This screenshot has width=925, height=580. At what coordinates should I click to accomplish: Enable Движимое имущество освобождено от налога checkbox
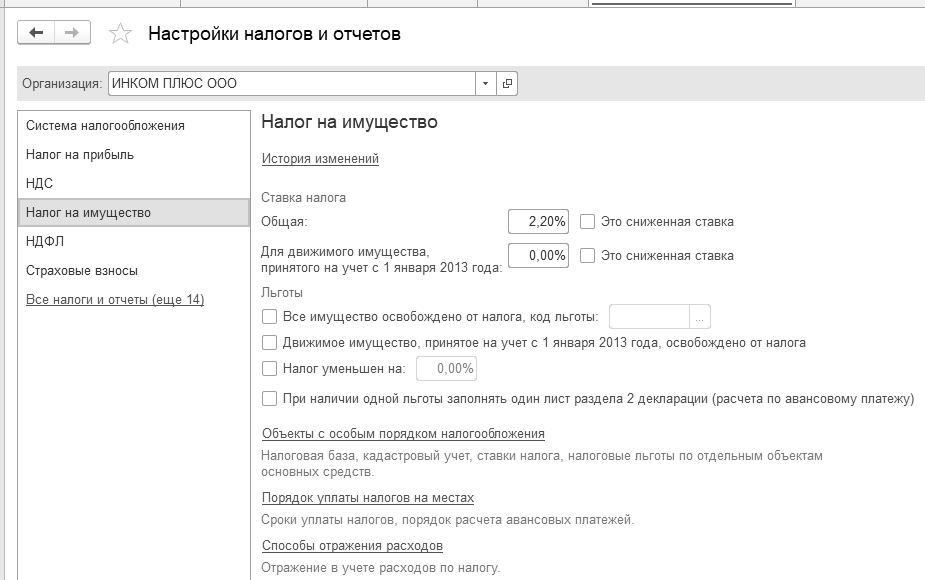(269, 343)
